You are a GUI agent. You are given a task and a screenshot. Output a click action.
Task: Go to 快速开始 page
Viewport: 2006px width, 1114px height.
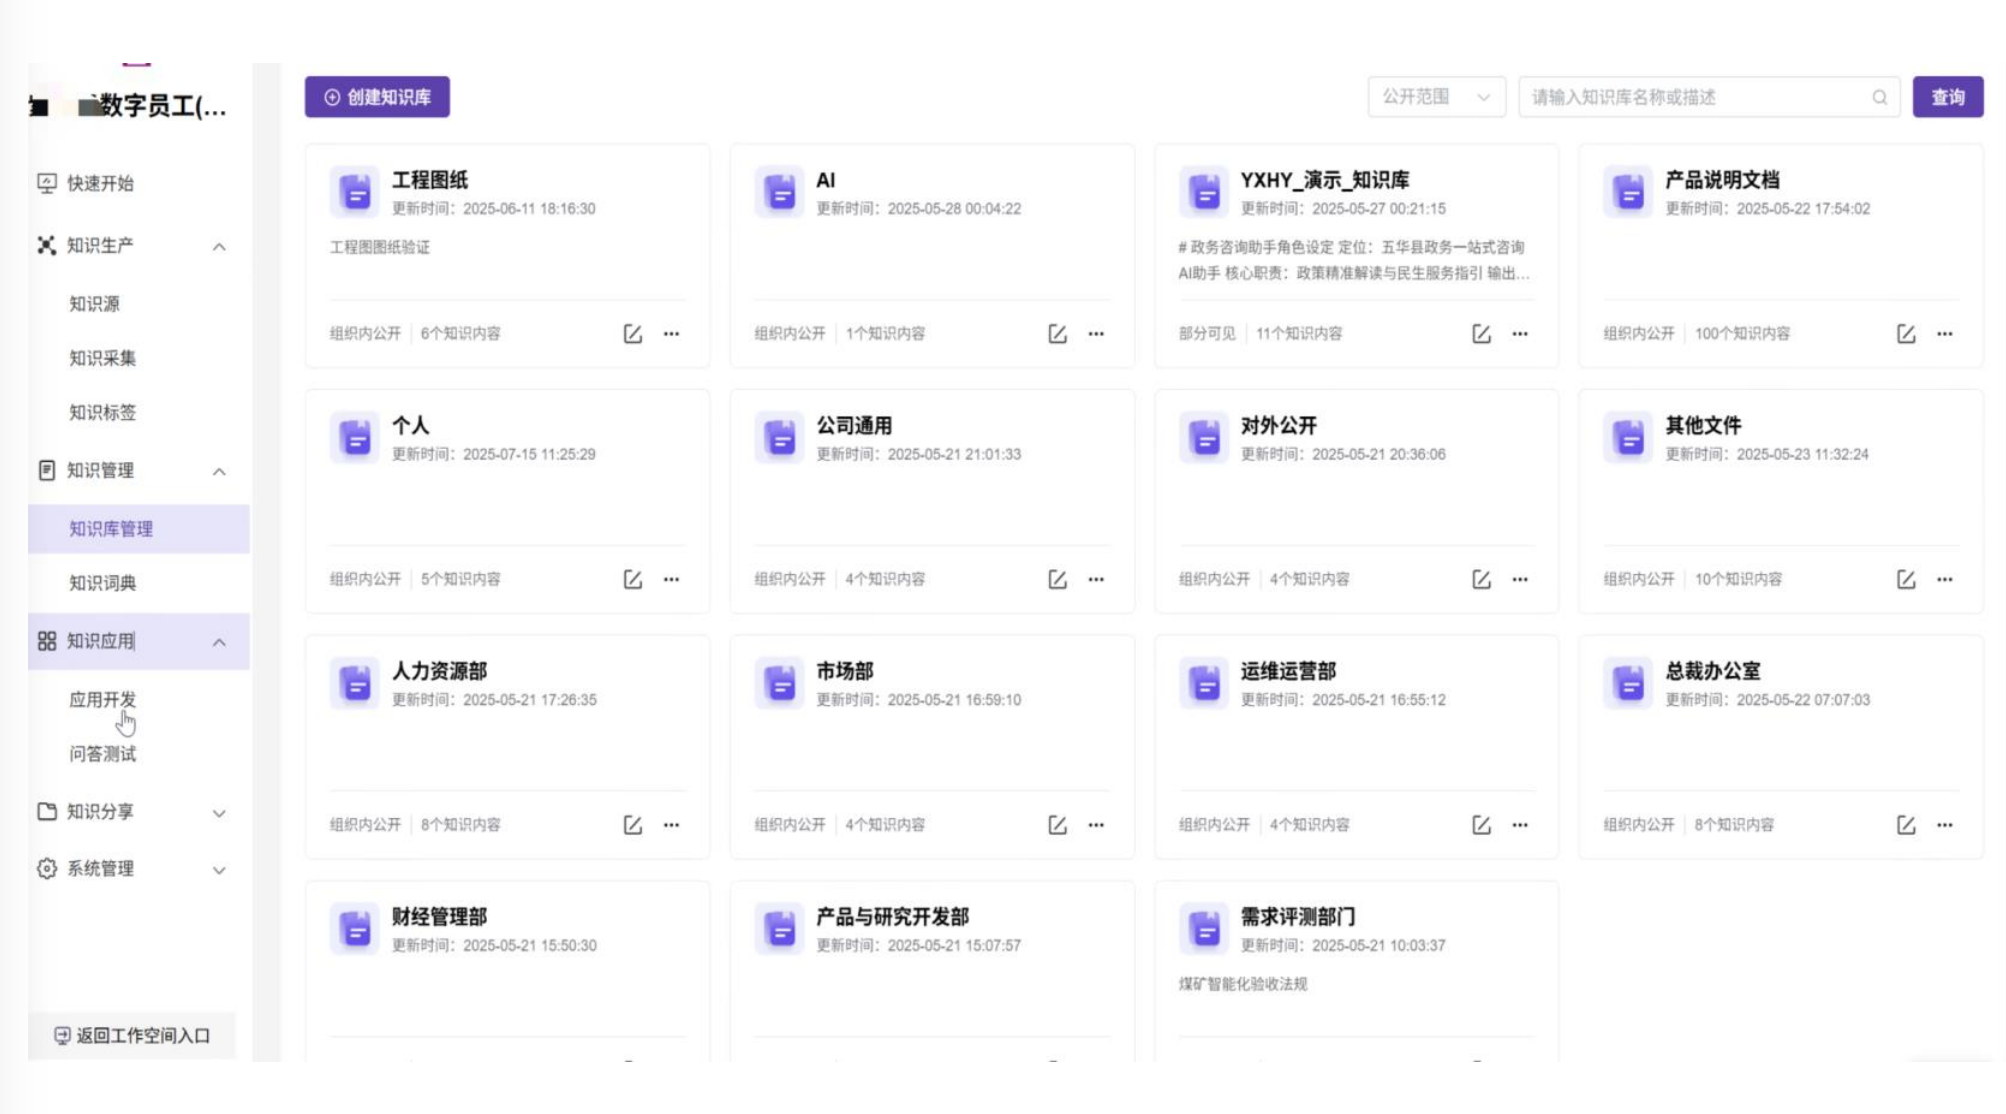click(x=99, y=183)
